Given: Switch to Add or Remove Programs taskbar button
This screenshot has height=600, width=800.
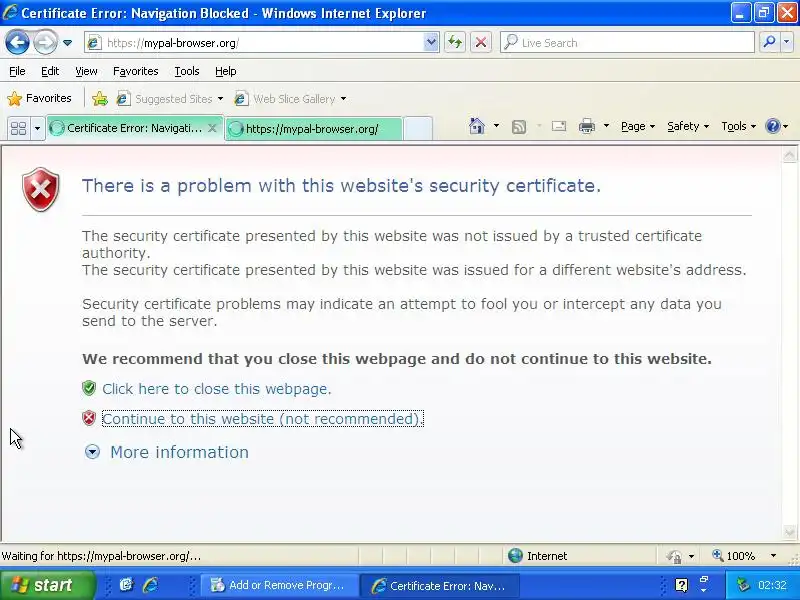Looking at the screenshot, I should [279, 585].
